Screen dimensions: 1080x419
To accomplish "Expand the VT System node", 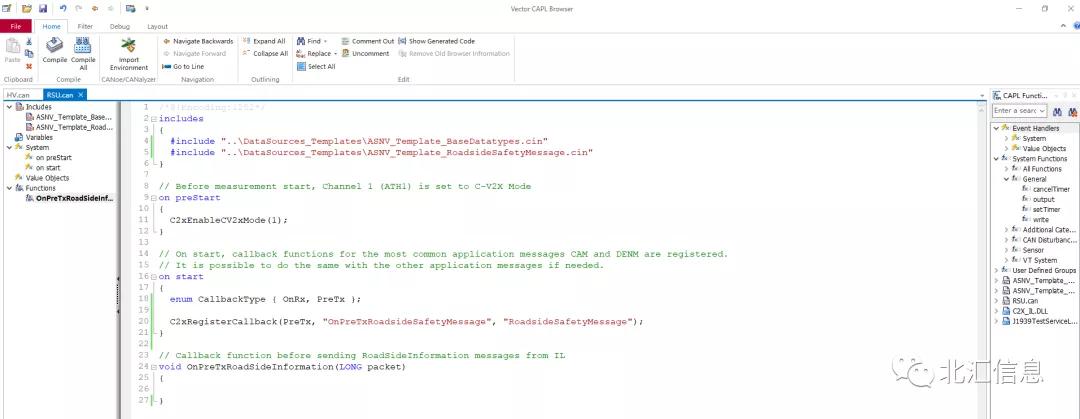I will (x=1006, y=260).
